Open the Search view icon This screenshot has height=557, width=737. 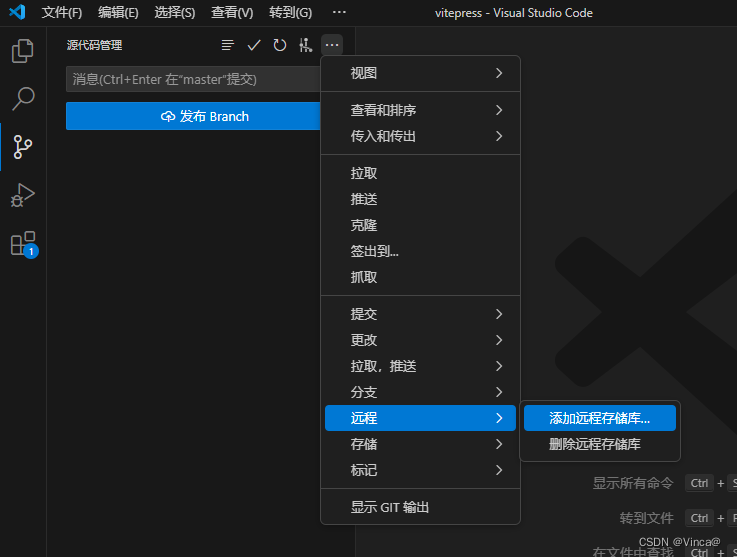[23, 99]
